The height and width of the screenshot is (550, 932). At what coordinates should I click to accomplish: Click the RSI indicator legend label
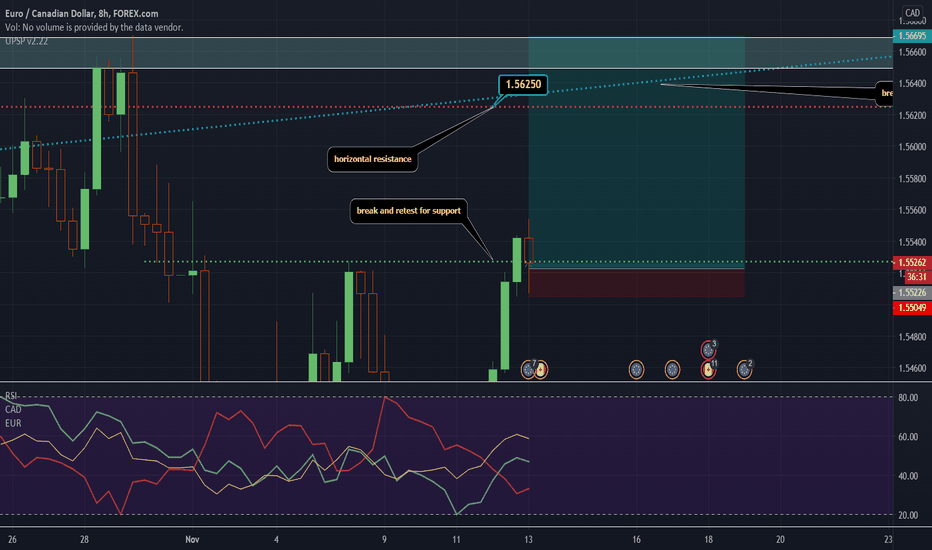click(11, 395)
